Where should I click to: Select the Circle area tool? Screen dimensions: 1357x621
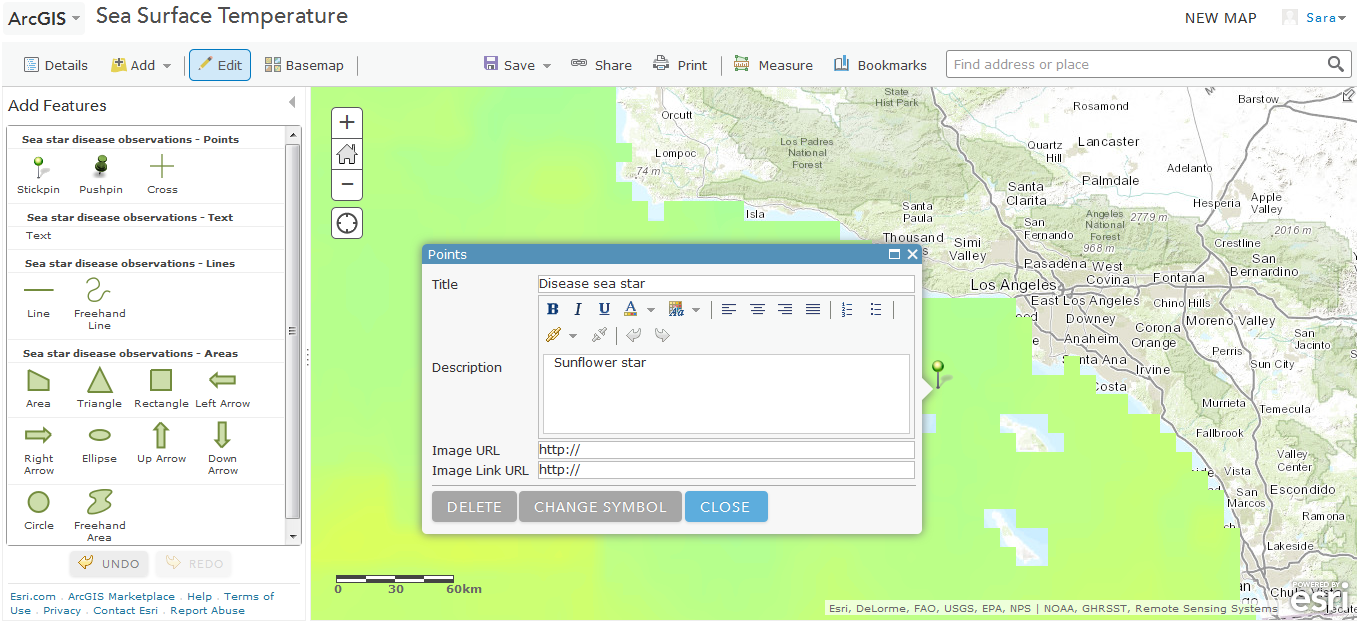pos(38,502)
